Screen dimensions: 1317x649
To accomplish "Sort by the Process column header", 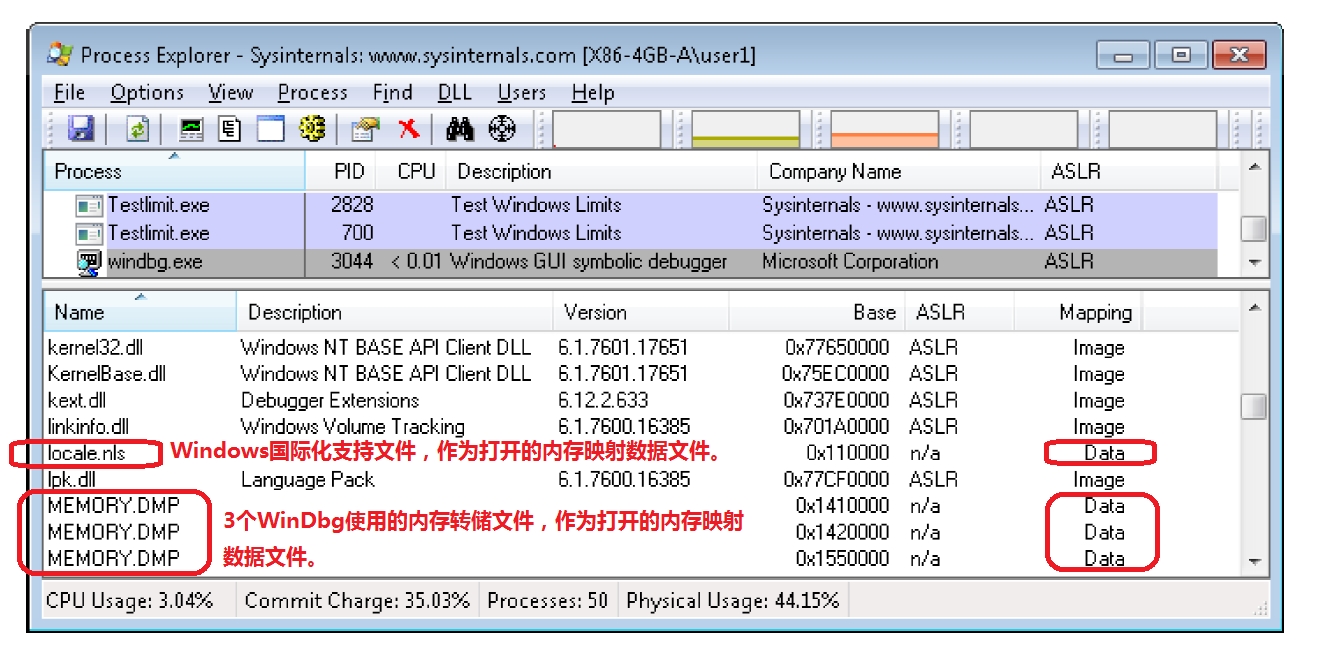I will pos(174,171).
